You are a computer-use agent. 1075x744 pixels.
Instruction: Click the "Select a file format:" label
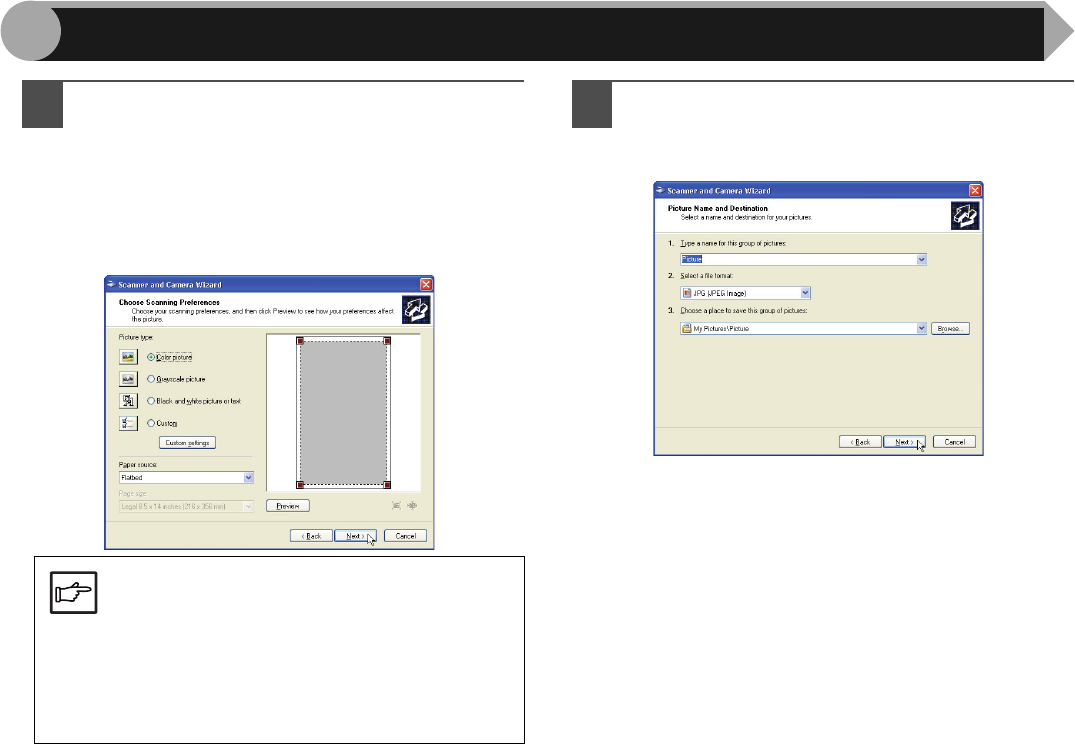click(707, 276)
